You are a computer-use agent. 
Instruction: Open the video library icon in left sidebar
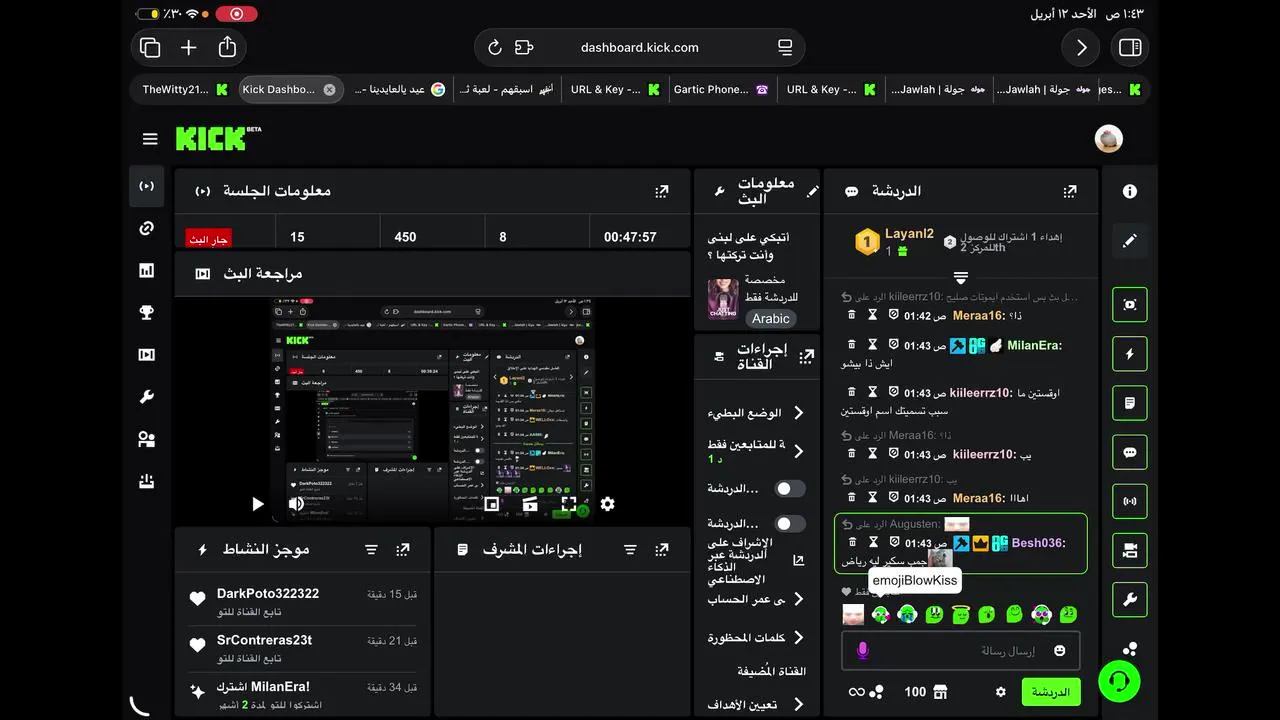147,354
